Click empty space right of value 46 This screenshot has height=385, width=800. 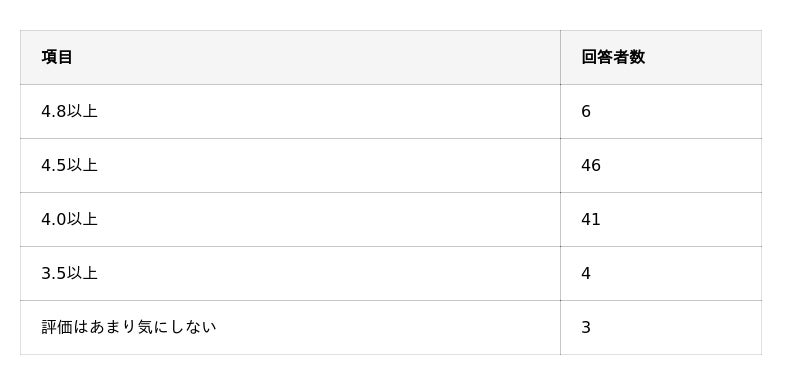point(681,165)
